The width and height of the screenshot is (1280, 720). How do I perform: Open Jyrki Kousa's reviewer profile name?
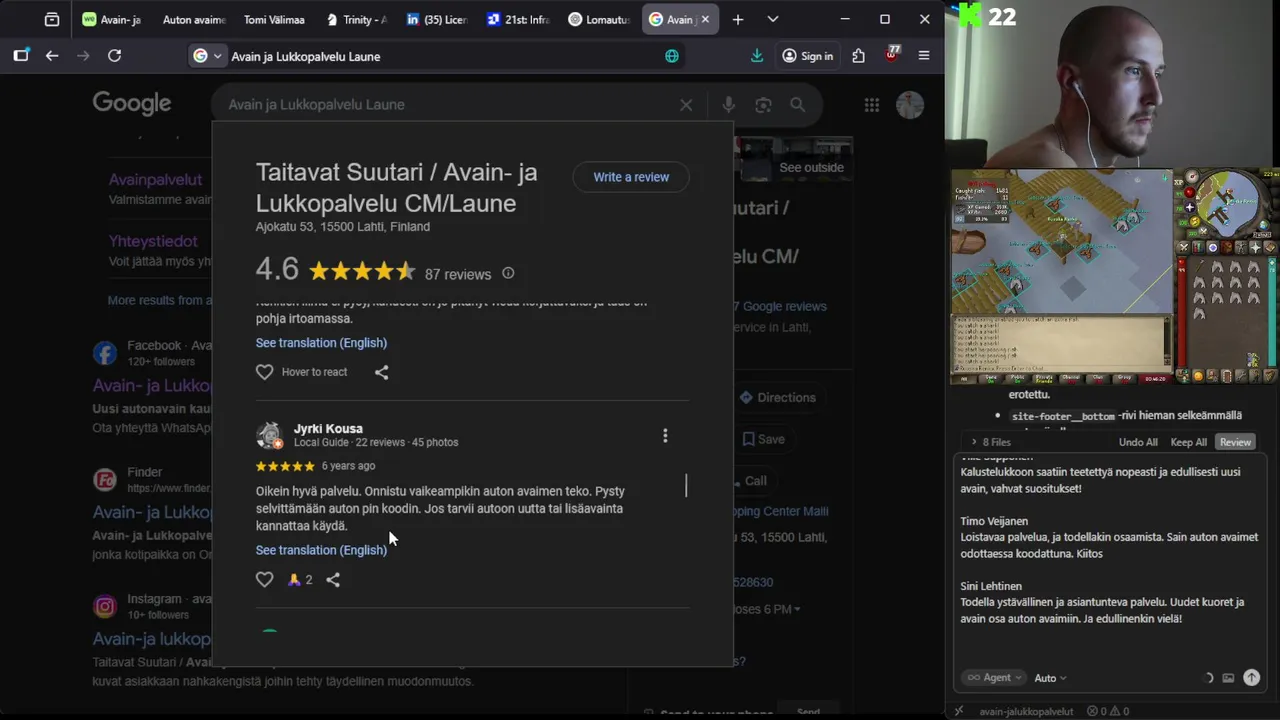(x=328, y=428)
